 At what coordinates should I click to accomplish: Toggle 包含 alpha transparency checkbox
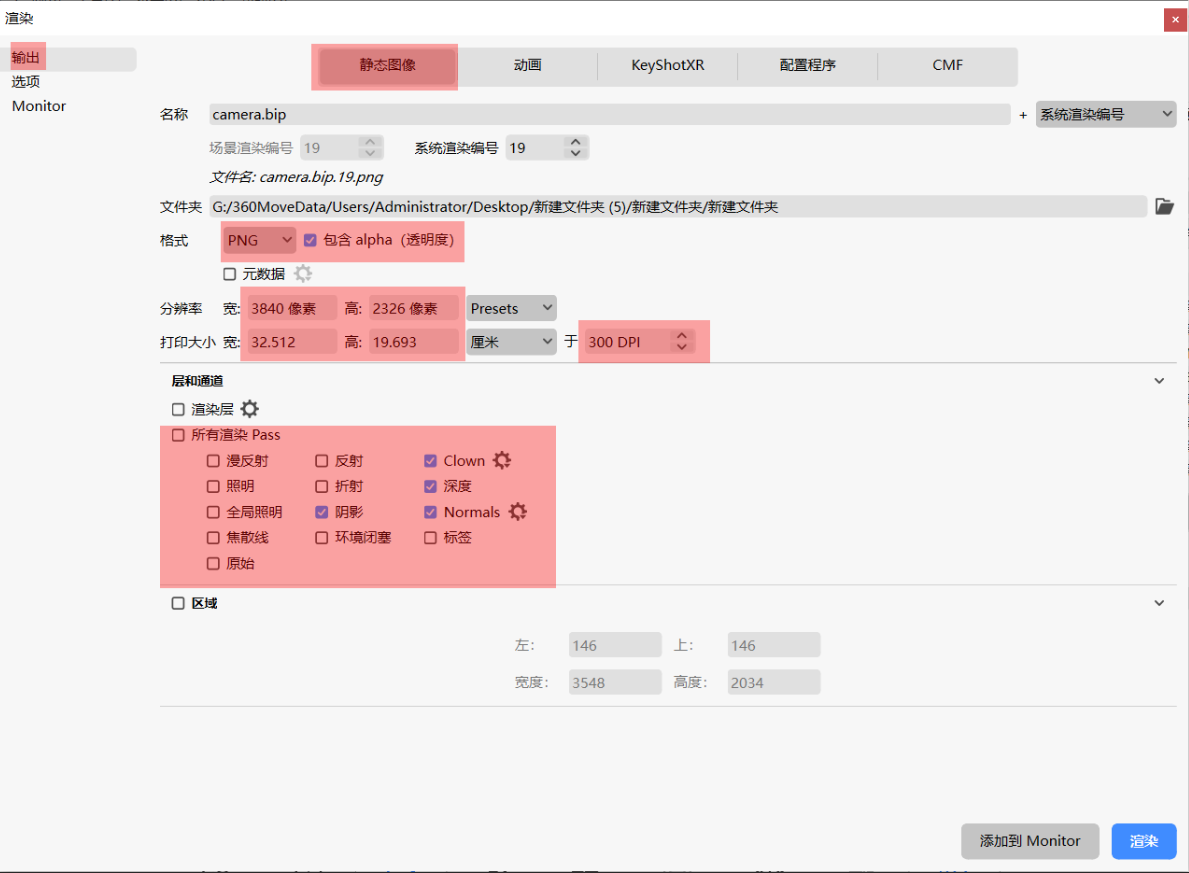tap(310, 241)
